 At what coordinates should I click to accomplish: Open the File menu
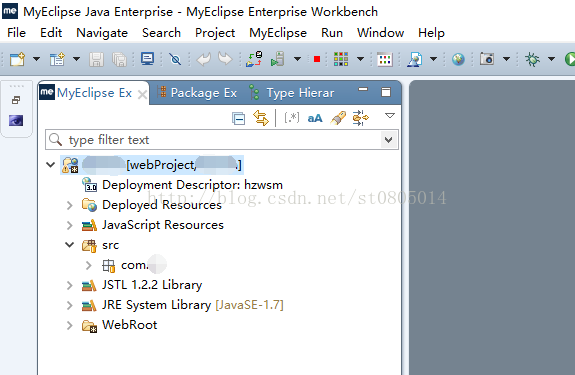(17, 33)
